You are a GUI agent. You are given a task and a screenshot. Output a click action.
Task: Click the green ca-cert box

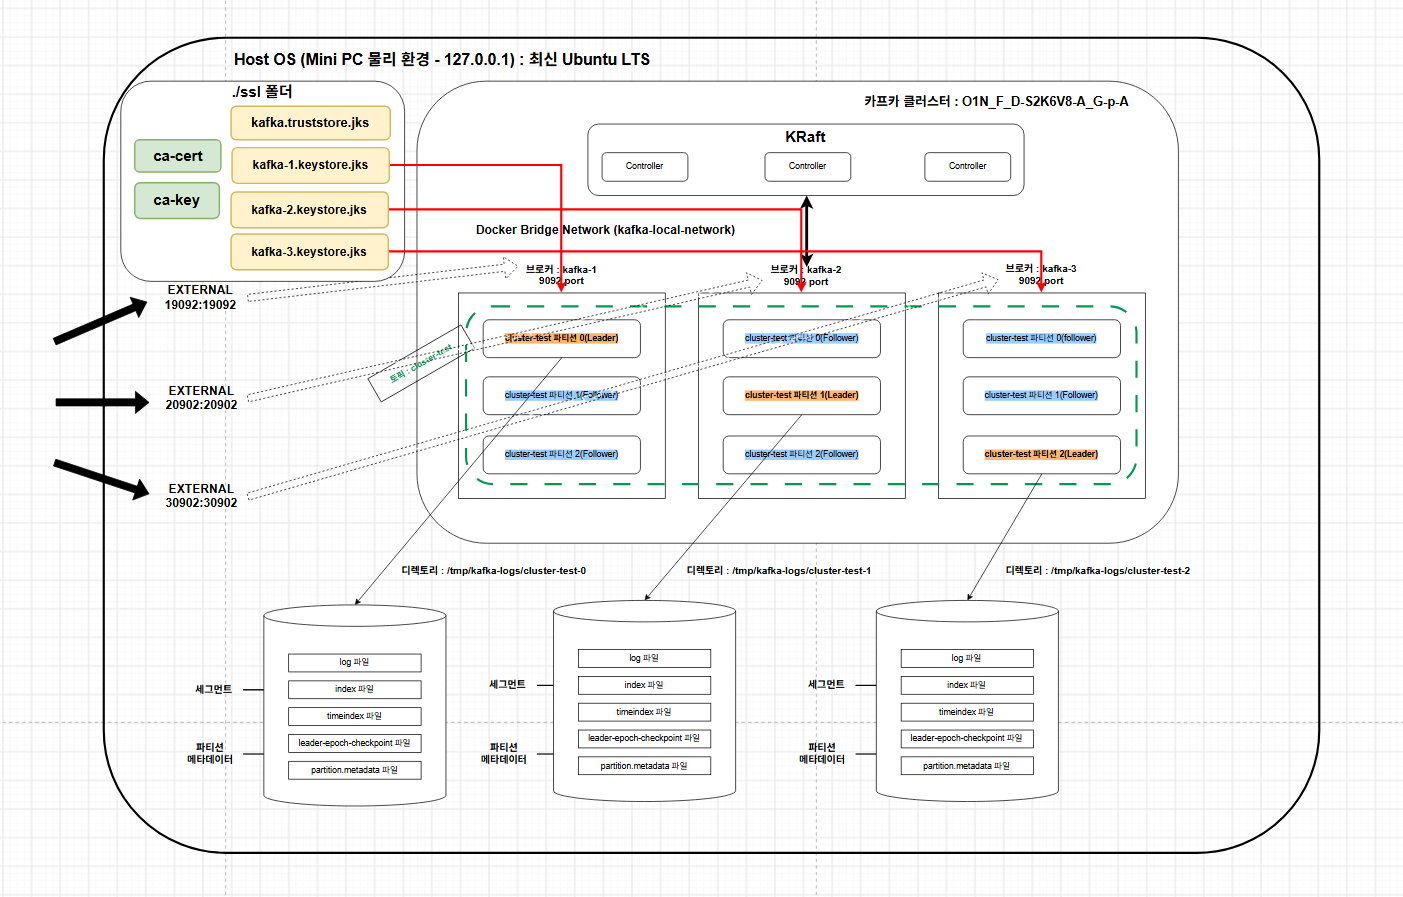pyautogui.click(x=178, y=156)
